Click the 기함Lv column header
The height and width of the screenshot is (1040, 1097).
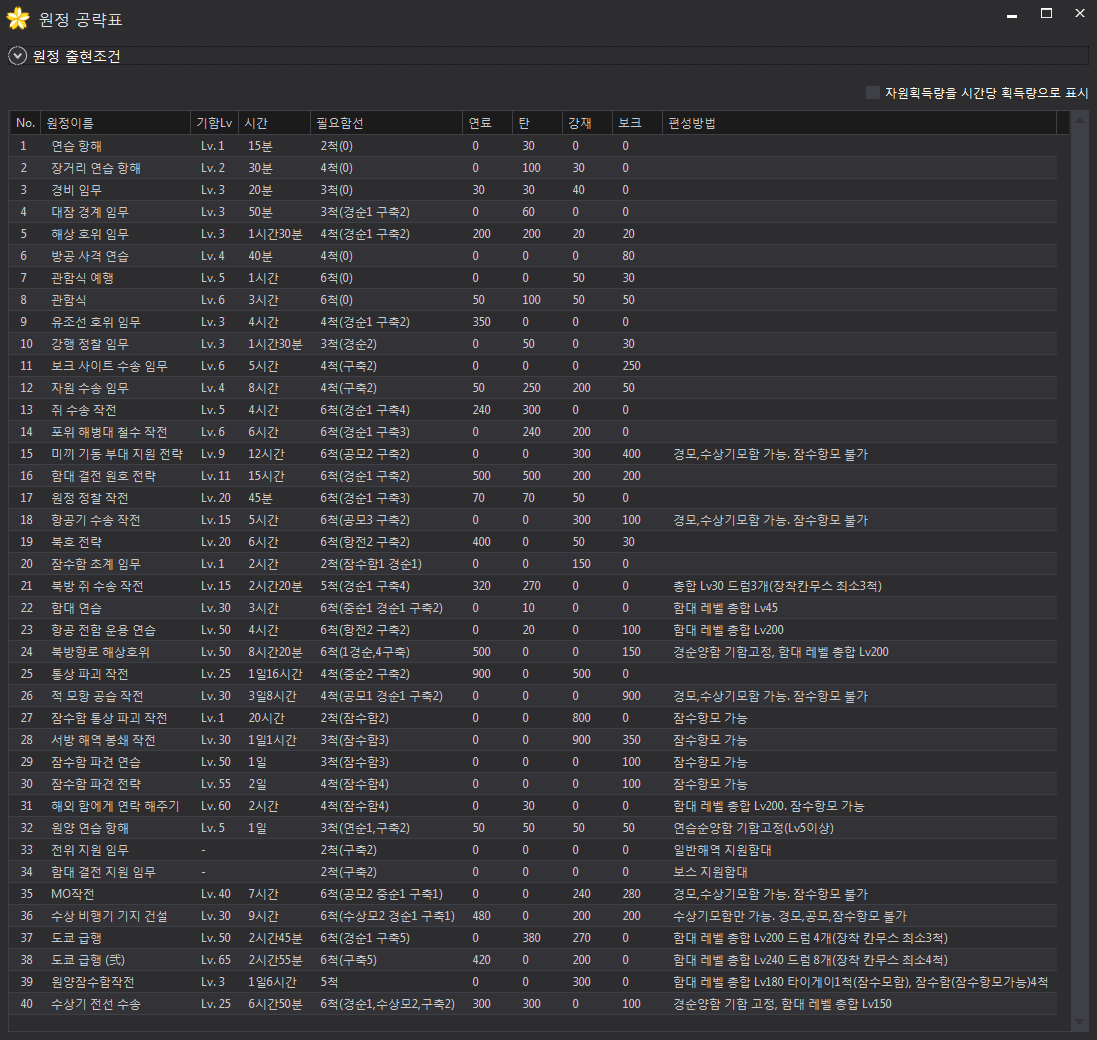click(x=215, y=123)
